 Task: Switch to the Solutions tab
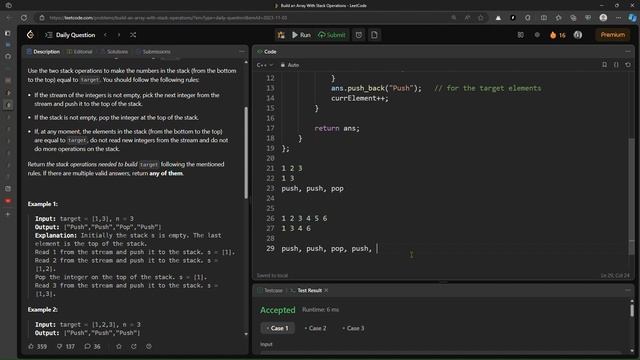[x=114, y=52]
